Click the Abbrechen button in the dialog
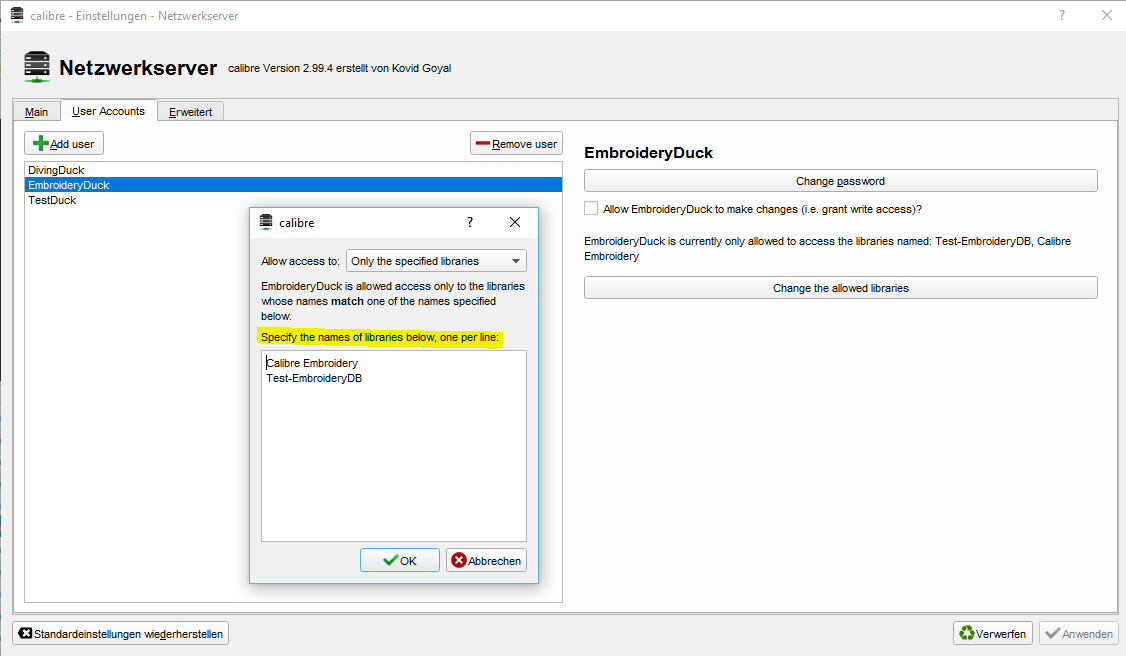Image resolution: width=1126 pixels, height=656 pixels. [x=486, y=561]
